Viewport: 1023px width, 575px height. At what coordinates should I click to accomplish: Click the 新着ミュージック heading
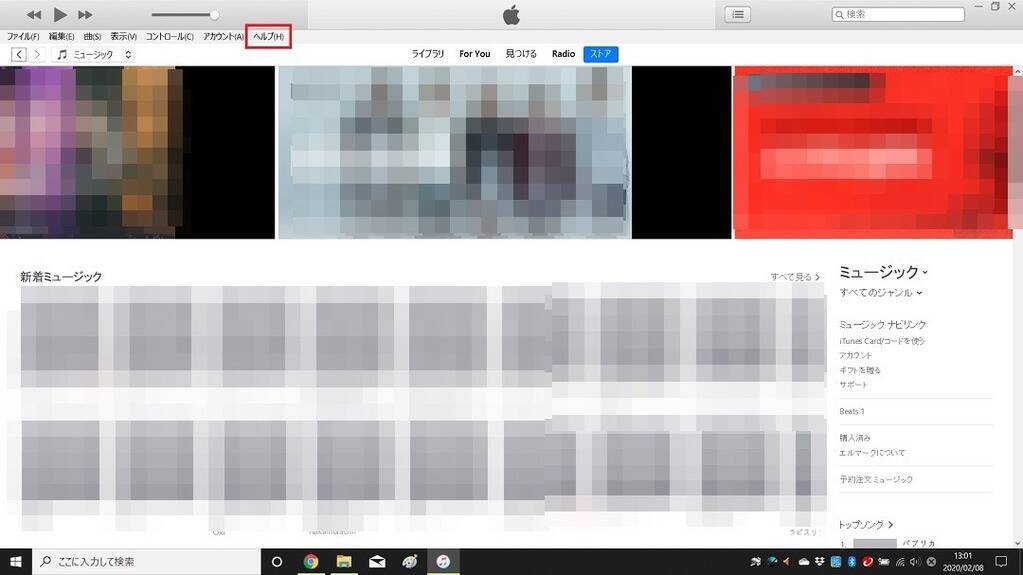click(x=61, y=277)
